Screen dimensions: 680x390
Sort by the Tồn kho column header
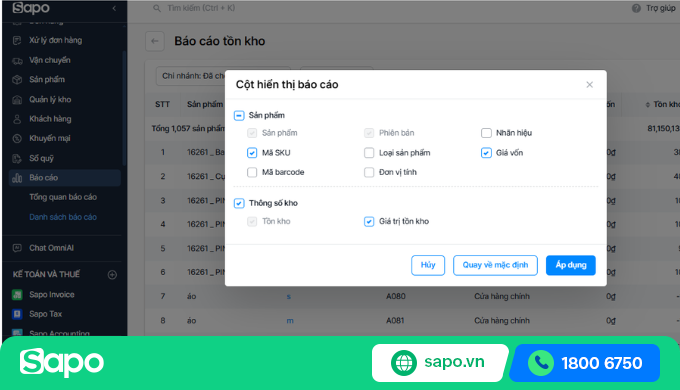(x=662, y=105)
